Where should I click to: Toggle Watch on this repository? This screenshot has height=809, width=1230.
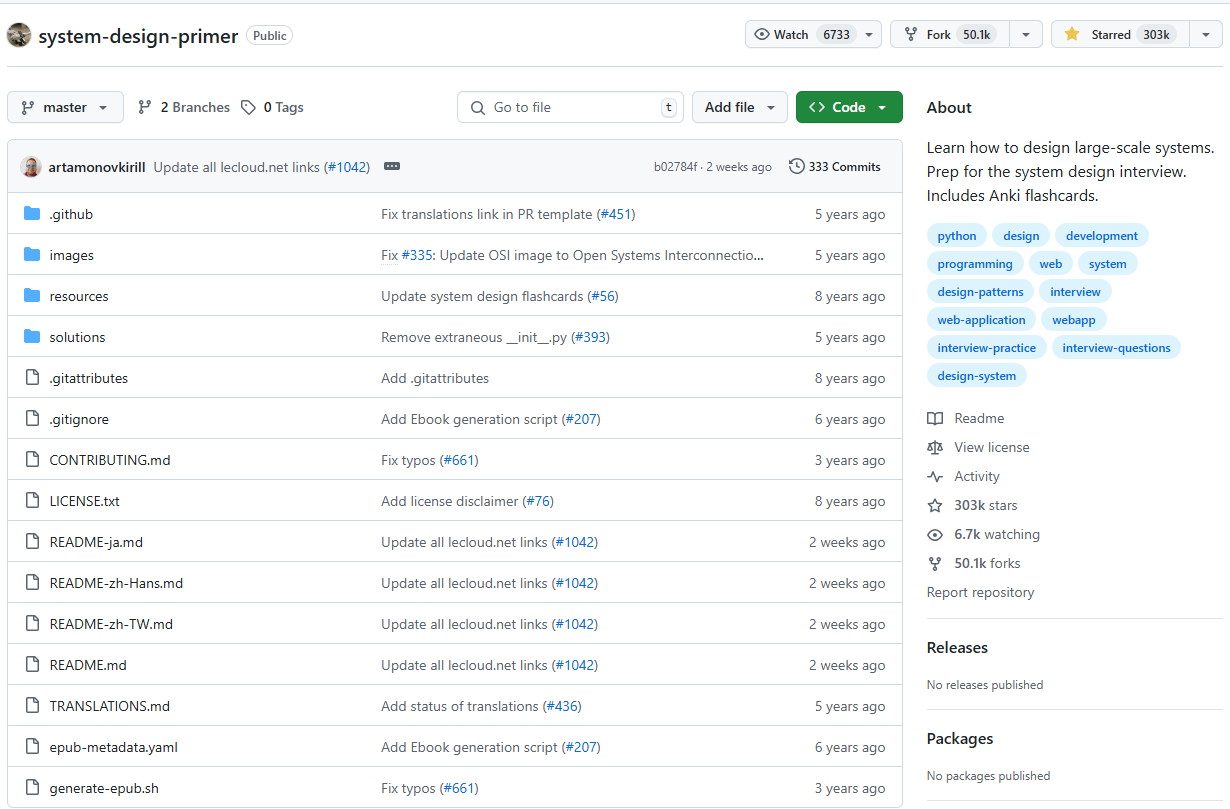[801, 34]
